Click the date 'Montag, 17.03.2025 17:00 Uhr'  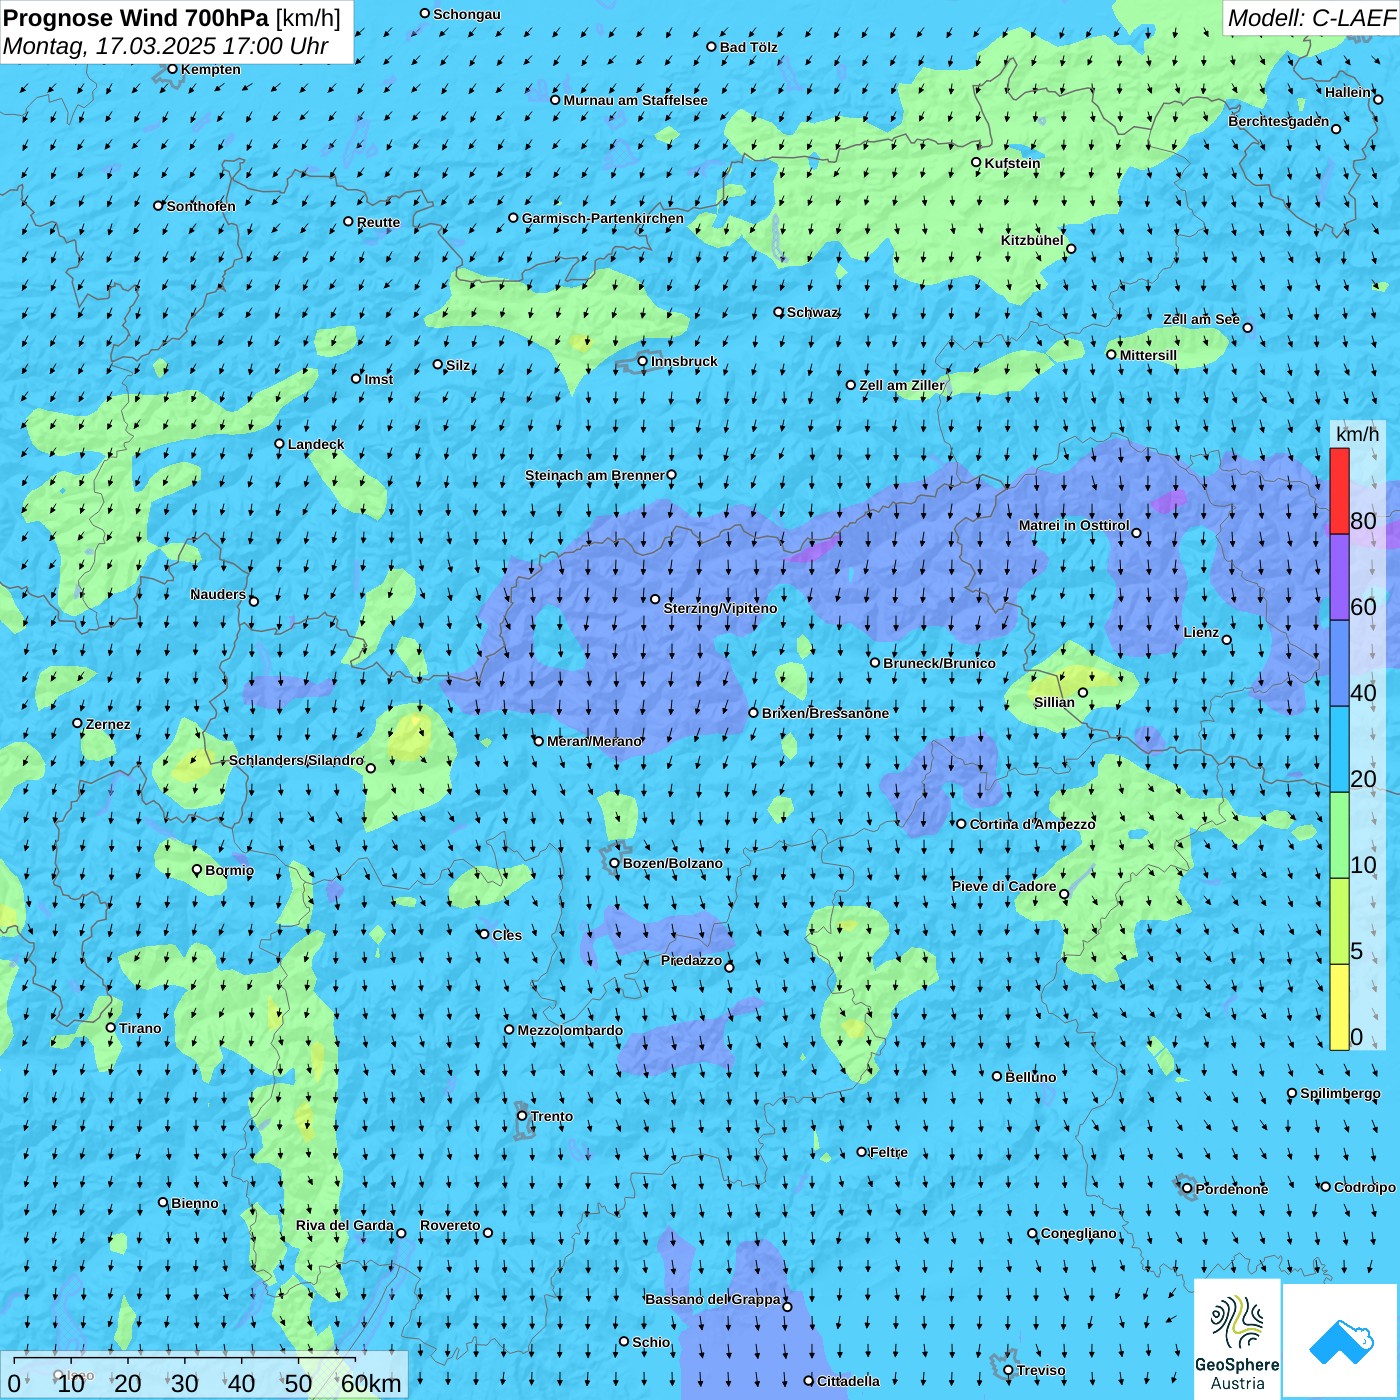click(x=166, y=46)
